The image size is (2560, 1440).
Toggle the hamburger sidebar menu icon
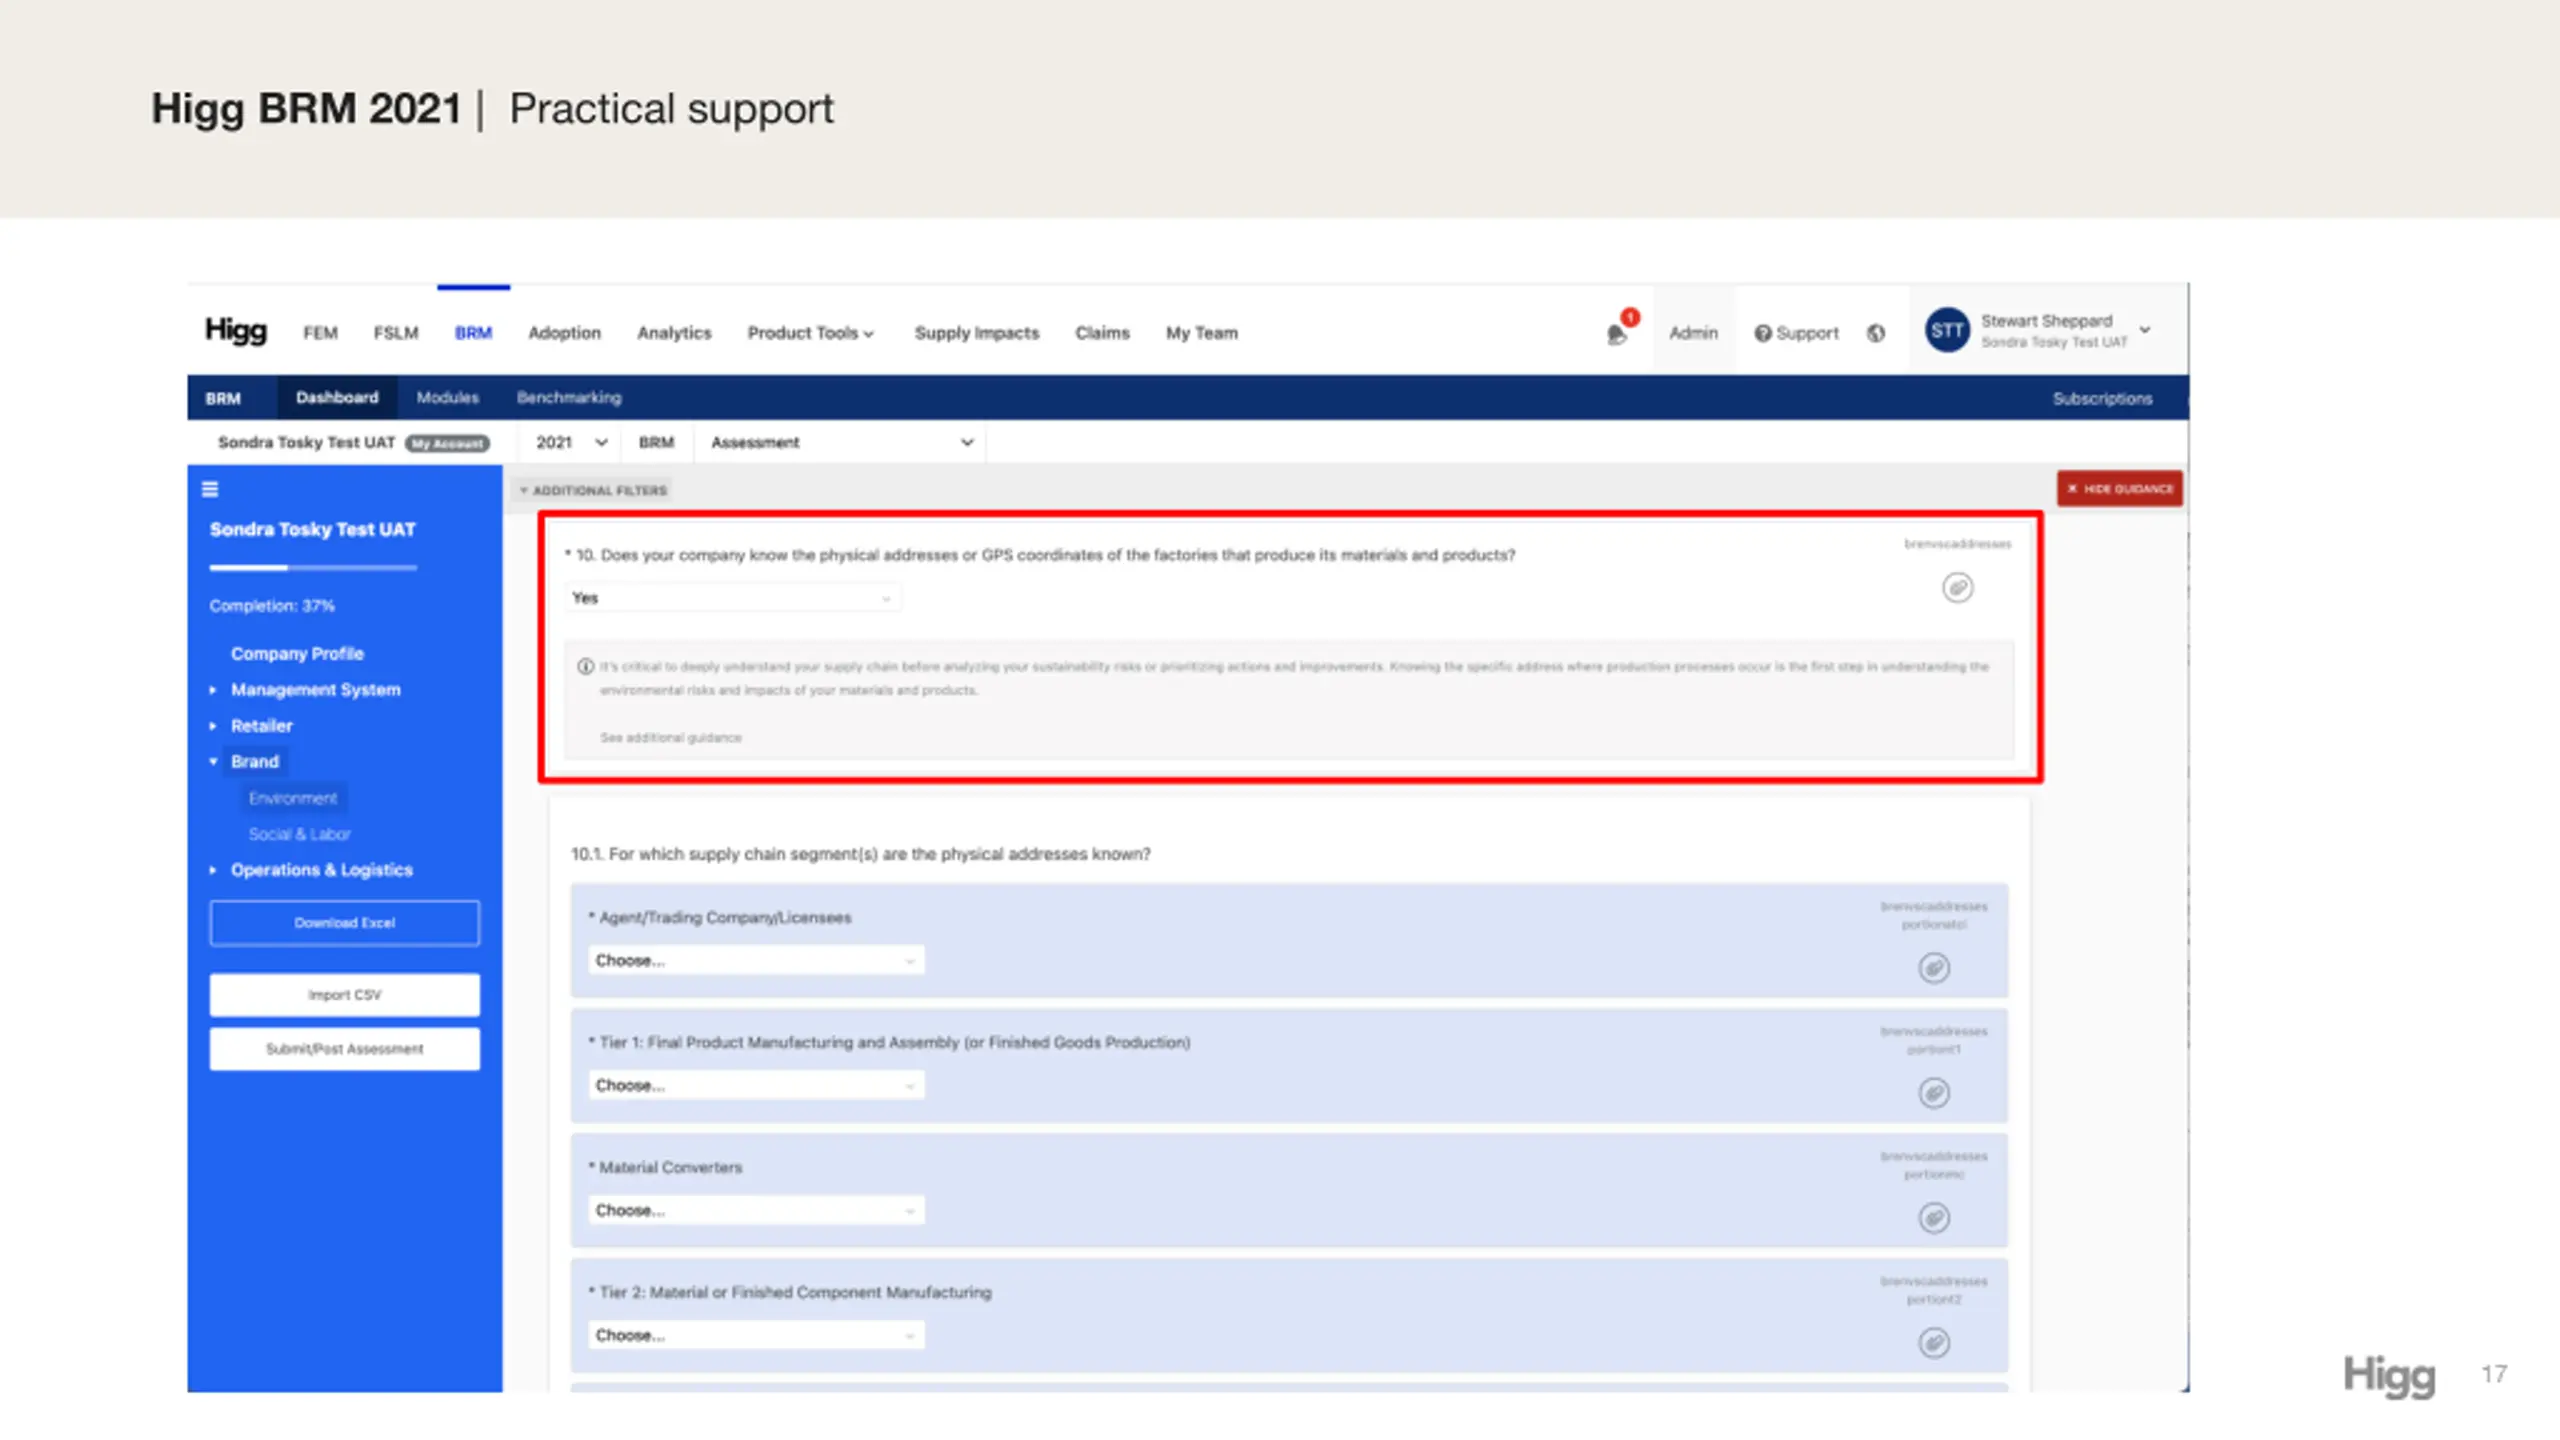[x=210, y=489]
